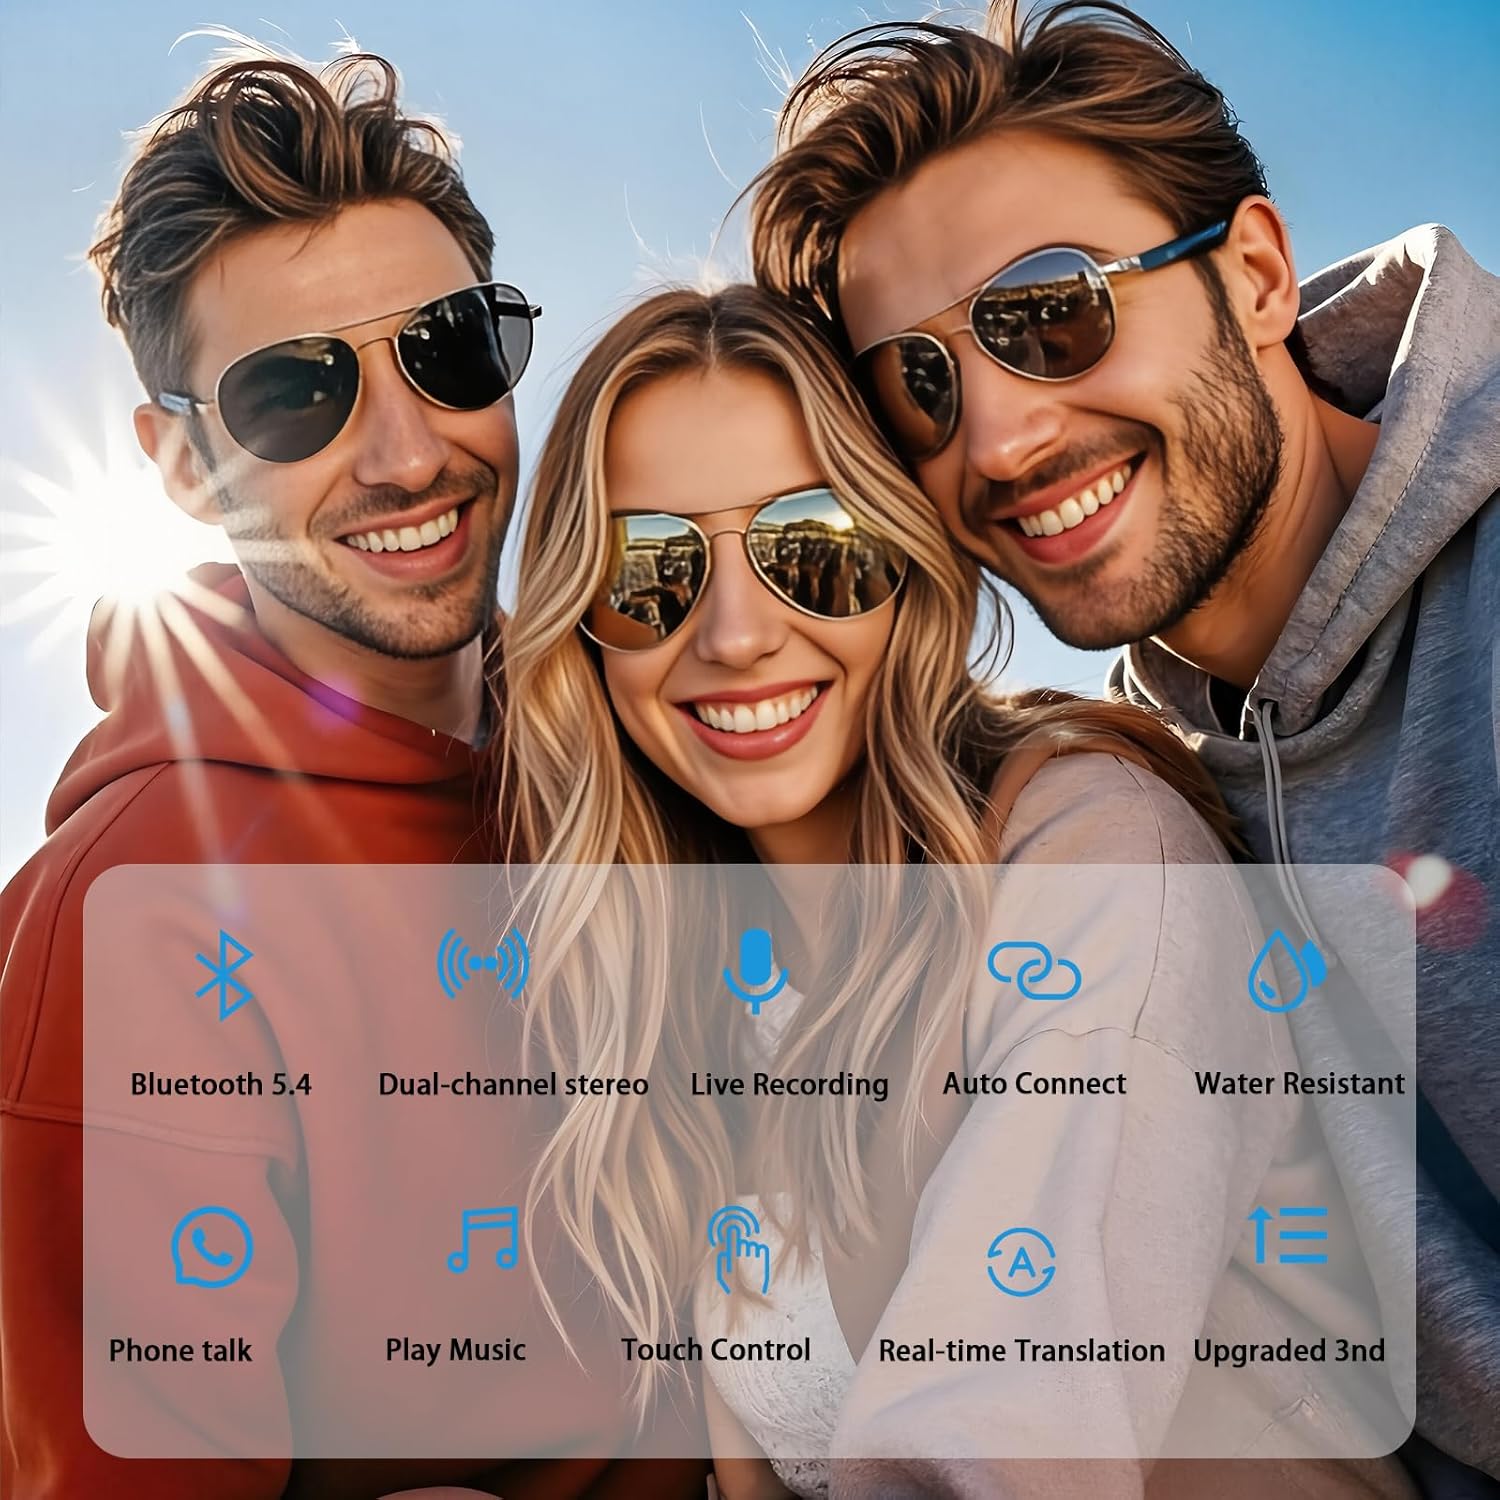Click the chain-link Auto Connect icon
1500x1500 pixels.
pyautogui.click(x=1034, y=971)
